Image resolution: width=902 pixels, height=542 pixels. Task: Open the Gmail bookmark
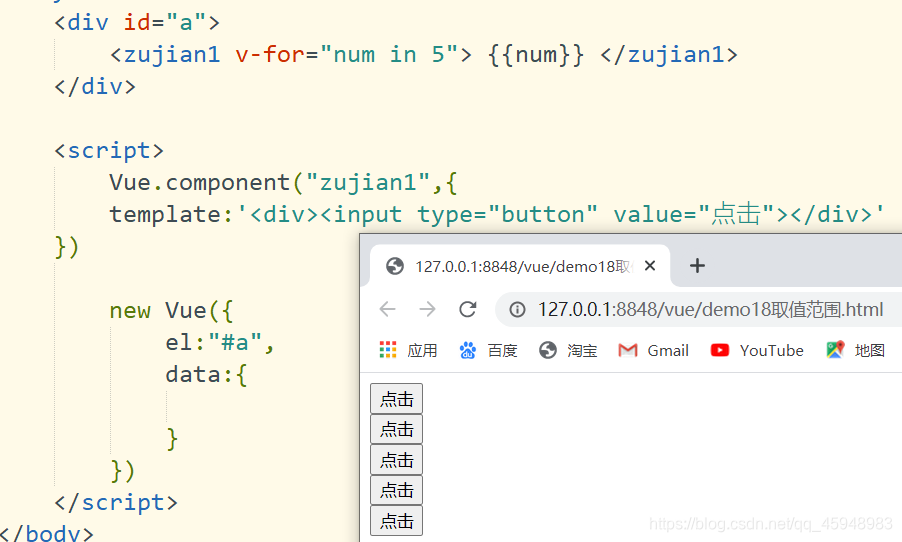click(x=653, y=350)
